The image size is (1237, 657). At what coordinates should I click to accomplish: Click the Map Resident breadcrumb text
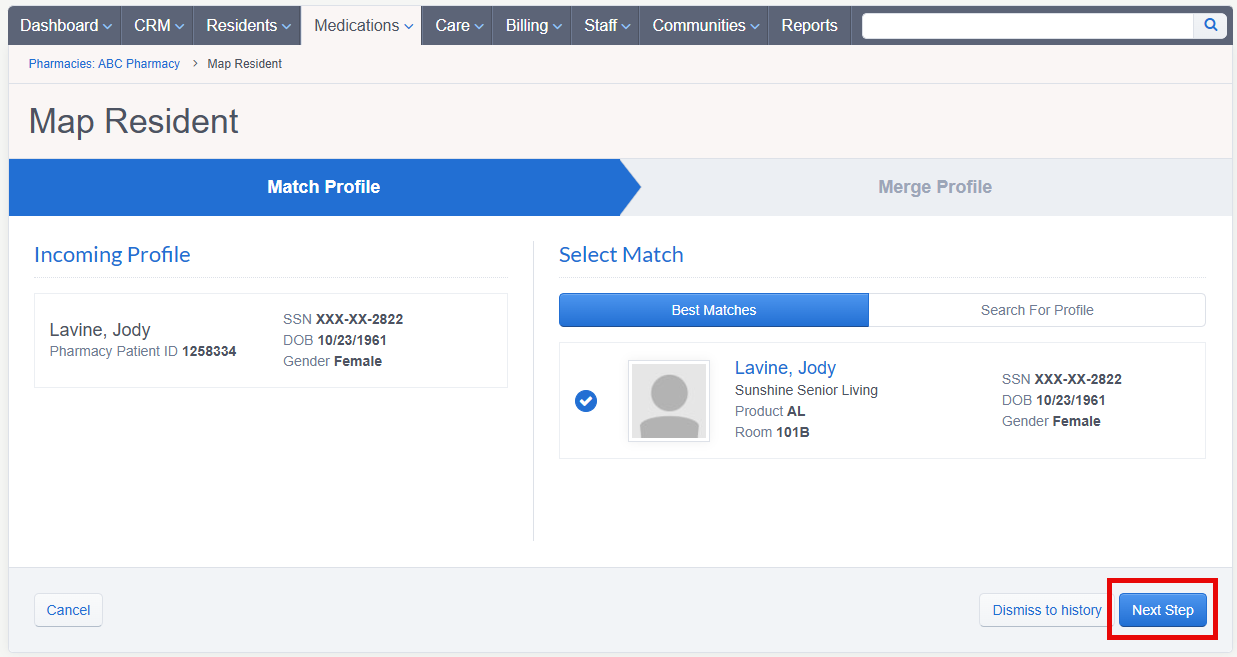pos(245,64)
